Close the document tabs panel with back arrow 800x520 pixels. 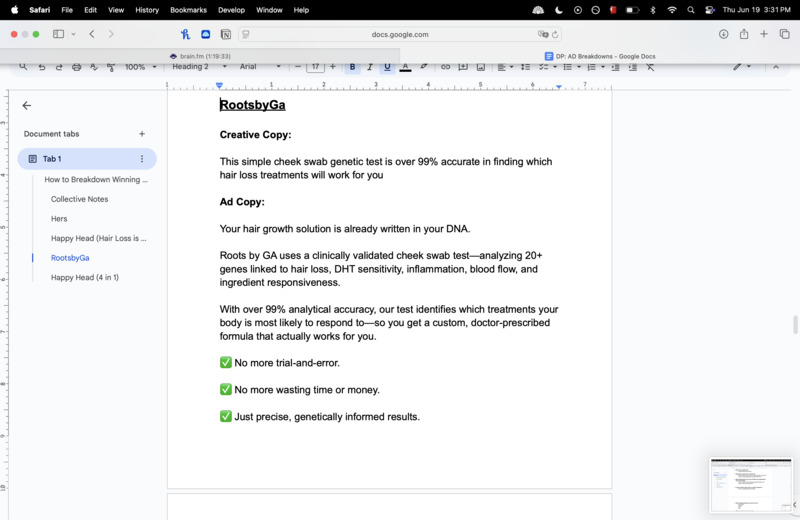(x=27, y=106)
